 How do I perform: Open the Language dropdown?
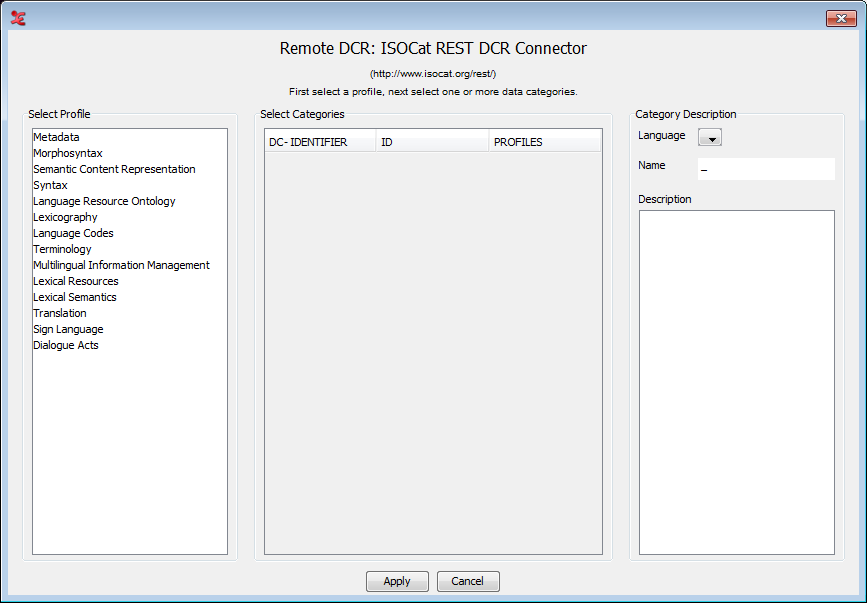710,137
